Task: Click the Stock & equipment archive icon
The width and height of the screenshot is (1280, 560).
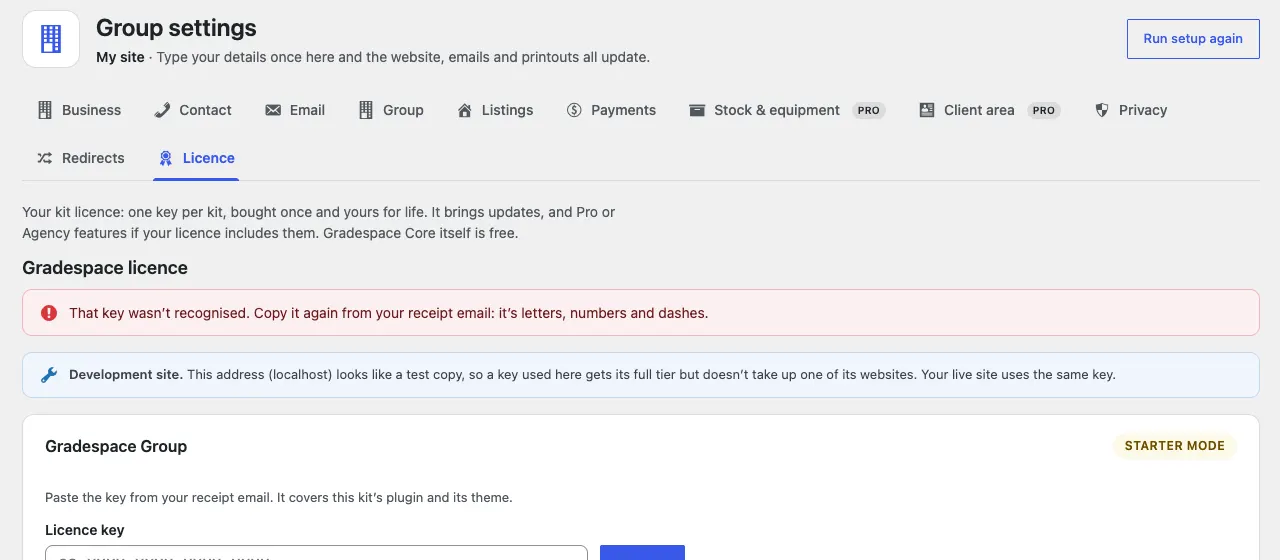Action: (697, 110)
